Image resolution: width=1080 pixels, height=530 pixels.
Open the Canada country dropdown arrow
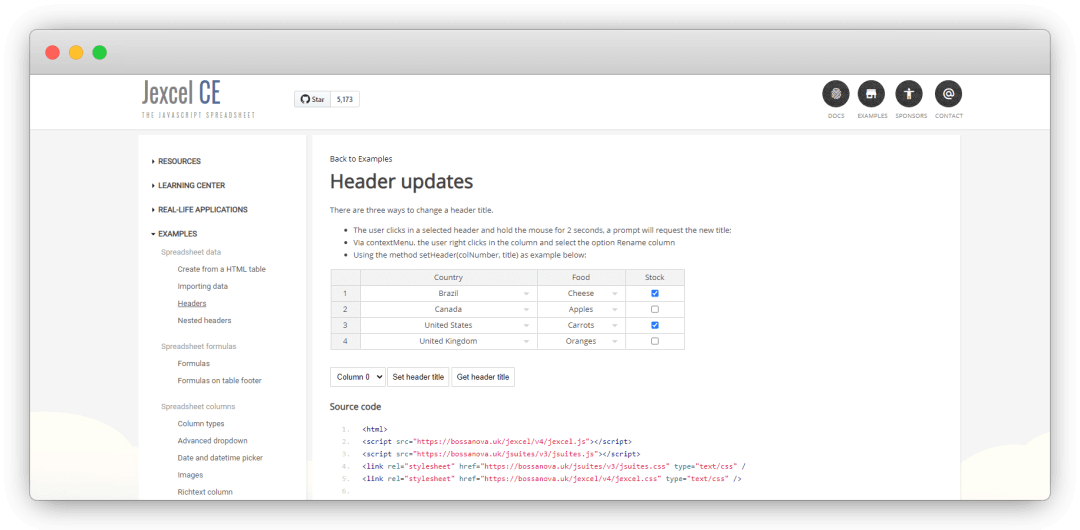pyautogui.click(x=526, y=310)
